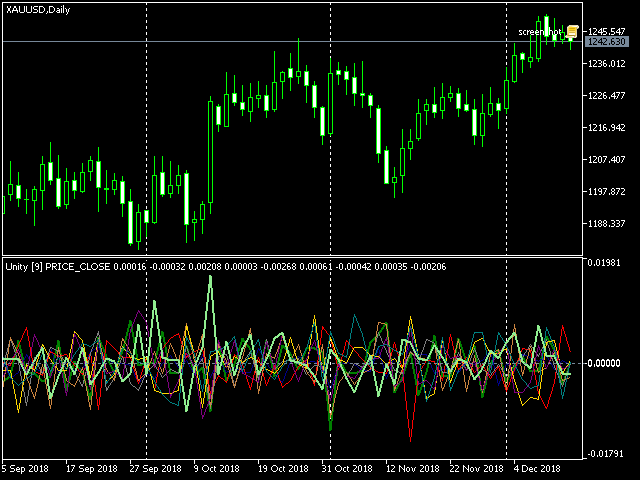Image resolution: width=640 pixels, height=480 pixels.
Task: Click the deep red indicator trough in November
Action: tap(410, 440)
